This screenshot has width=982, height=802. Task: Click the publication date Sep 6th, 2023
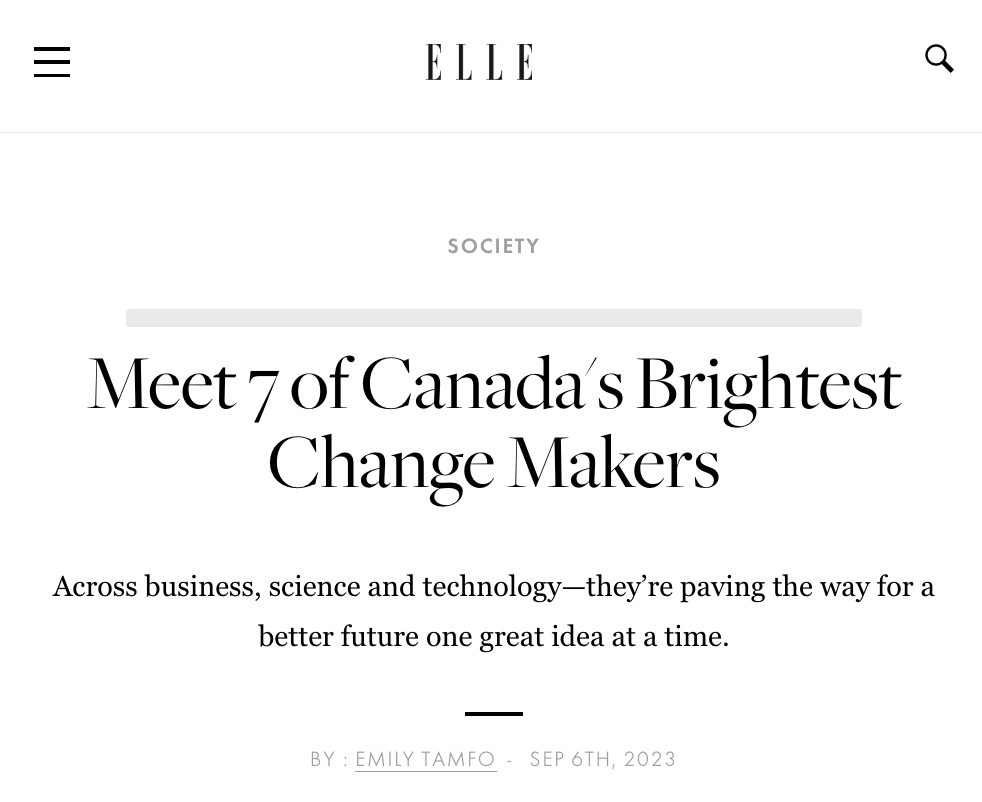coord(603,759)
